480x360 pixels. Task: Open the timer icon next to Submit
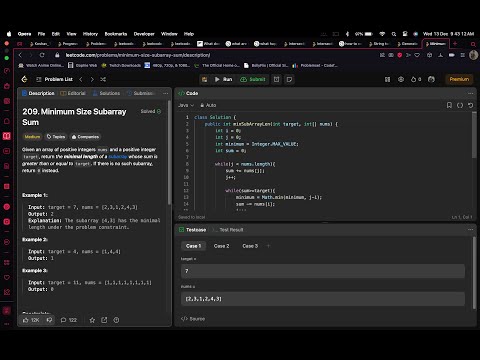(277, 79)
